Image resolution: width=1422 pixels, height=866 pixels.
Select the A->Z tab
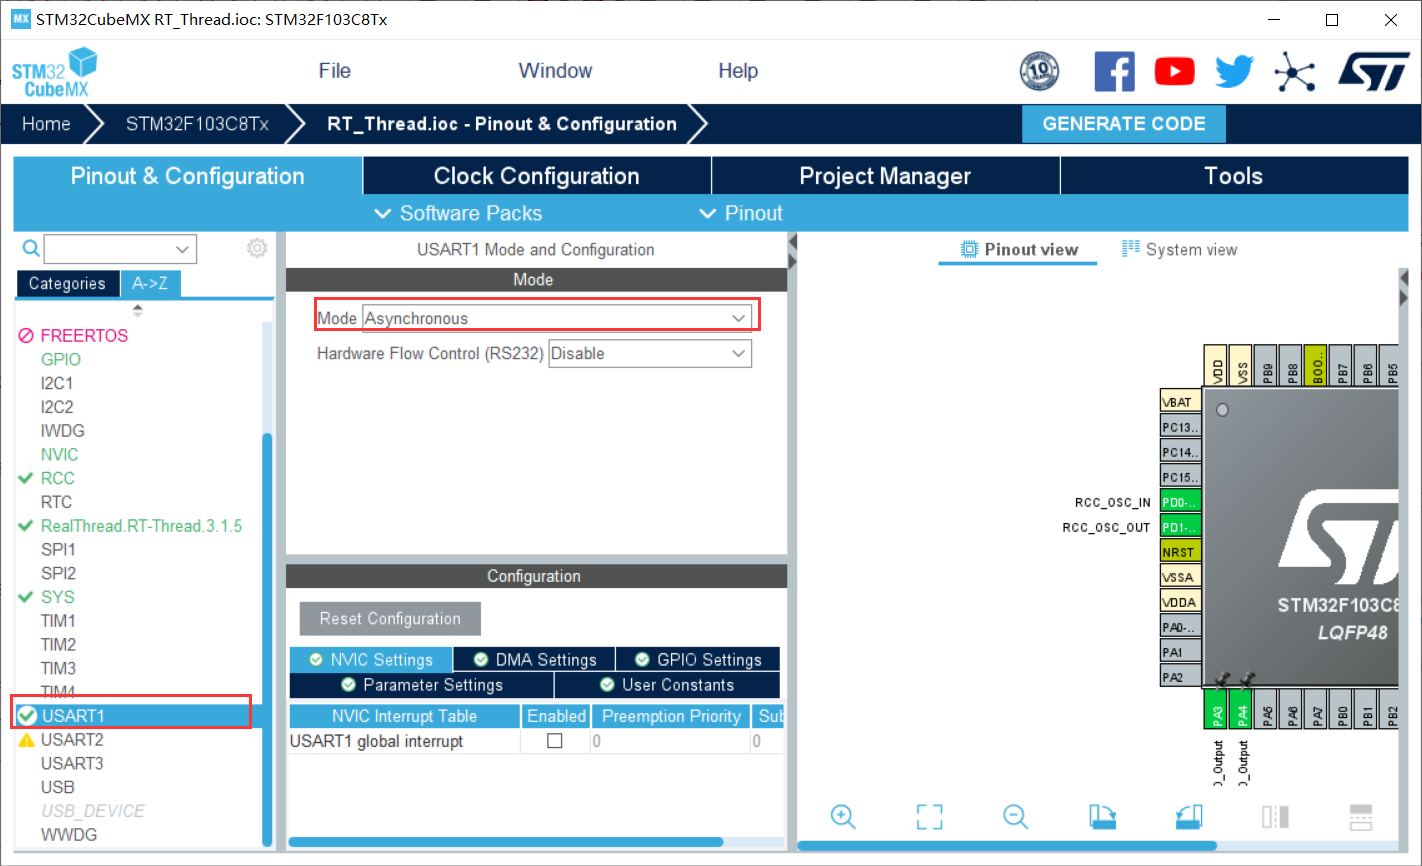(x=150, y=284)
